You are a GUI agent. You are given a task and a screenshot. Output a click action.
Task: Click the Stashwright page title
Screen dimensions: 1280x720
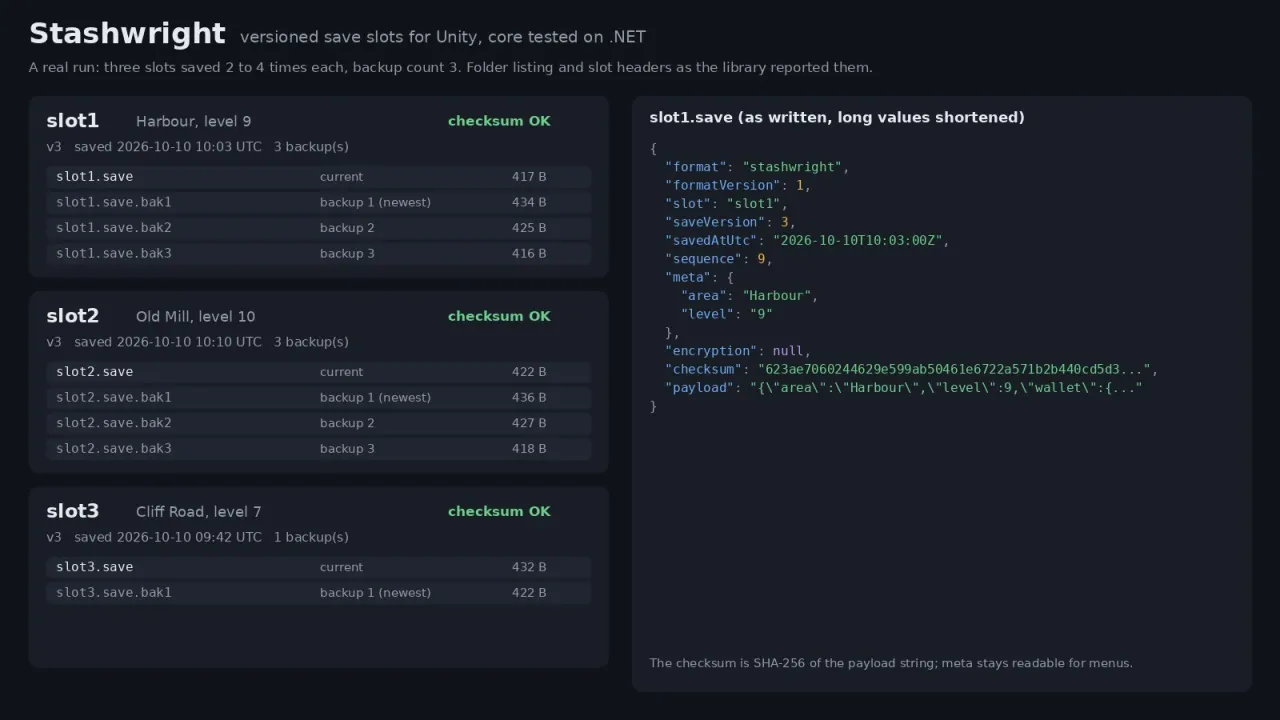click(127, 34)
